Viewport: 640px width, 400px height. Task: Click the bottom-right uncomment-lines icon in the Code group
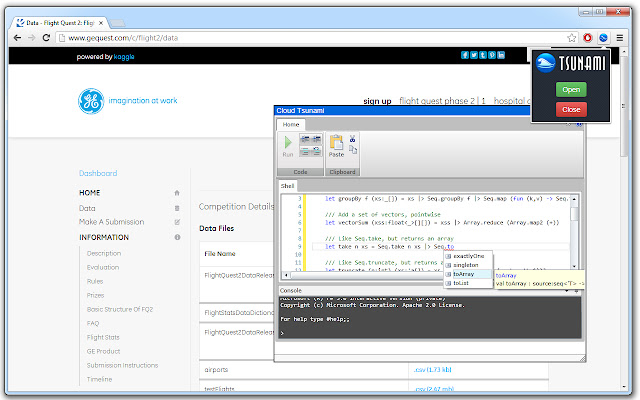coord(316,151)
